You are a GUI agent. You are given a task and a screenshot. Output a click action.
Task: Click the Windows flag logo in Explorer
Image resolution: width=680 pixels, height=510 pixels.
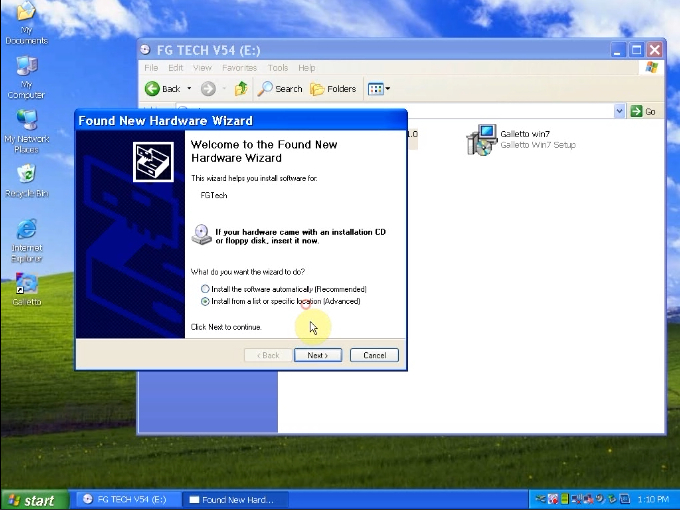pos(651,67)
